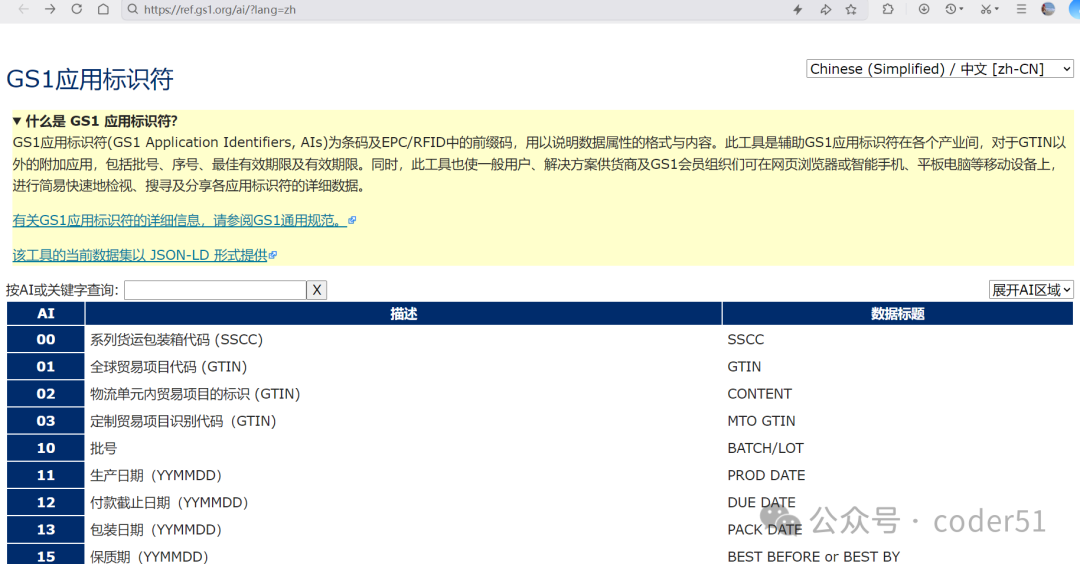Select AI code 00
Image resolution: width=1080 pixels, height=564 pixels.
click(x=45, y=340)
